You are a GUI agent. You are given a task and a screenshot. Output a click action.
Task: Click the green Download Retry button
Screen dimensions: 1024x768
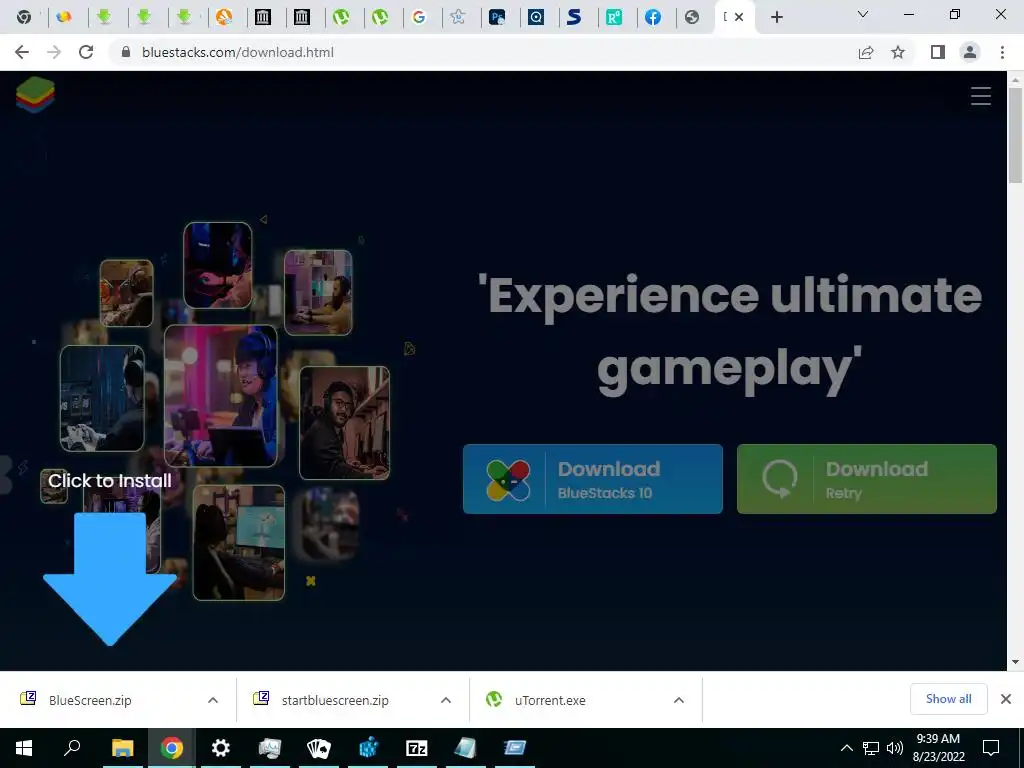867,479
